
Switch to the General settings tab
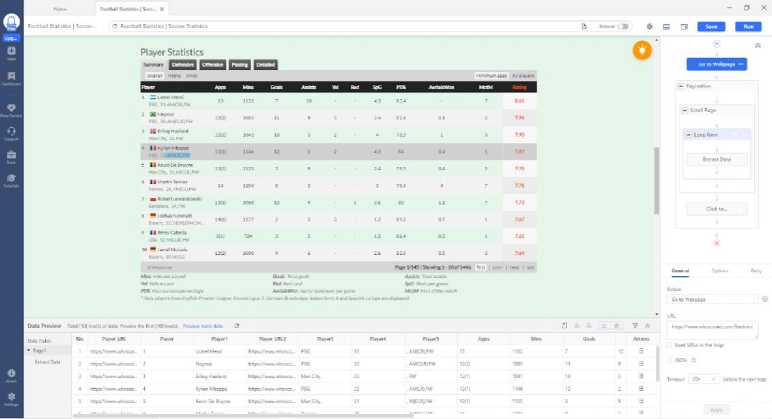(680, 271)
